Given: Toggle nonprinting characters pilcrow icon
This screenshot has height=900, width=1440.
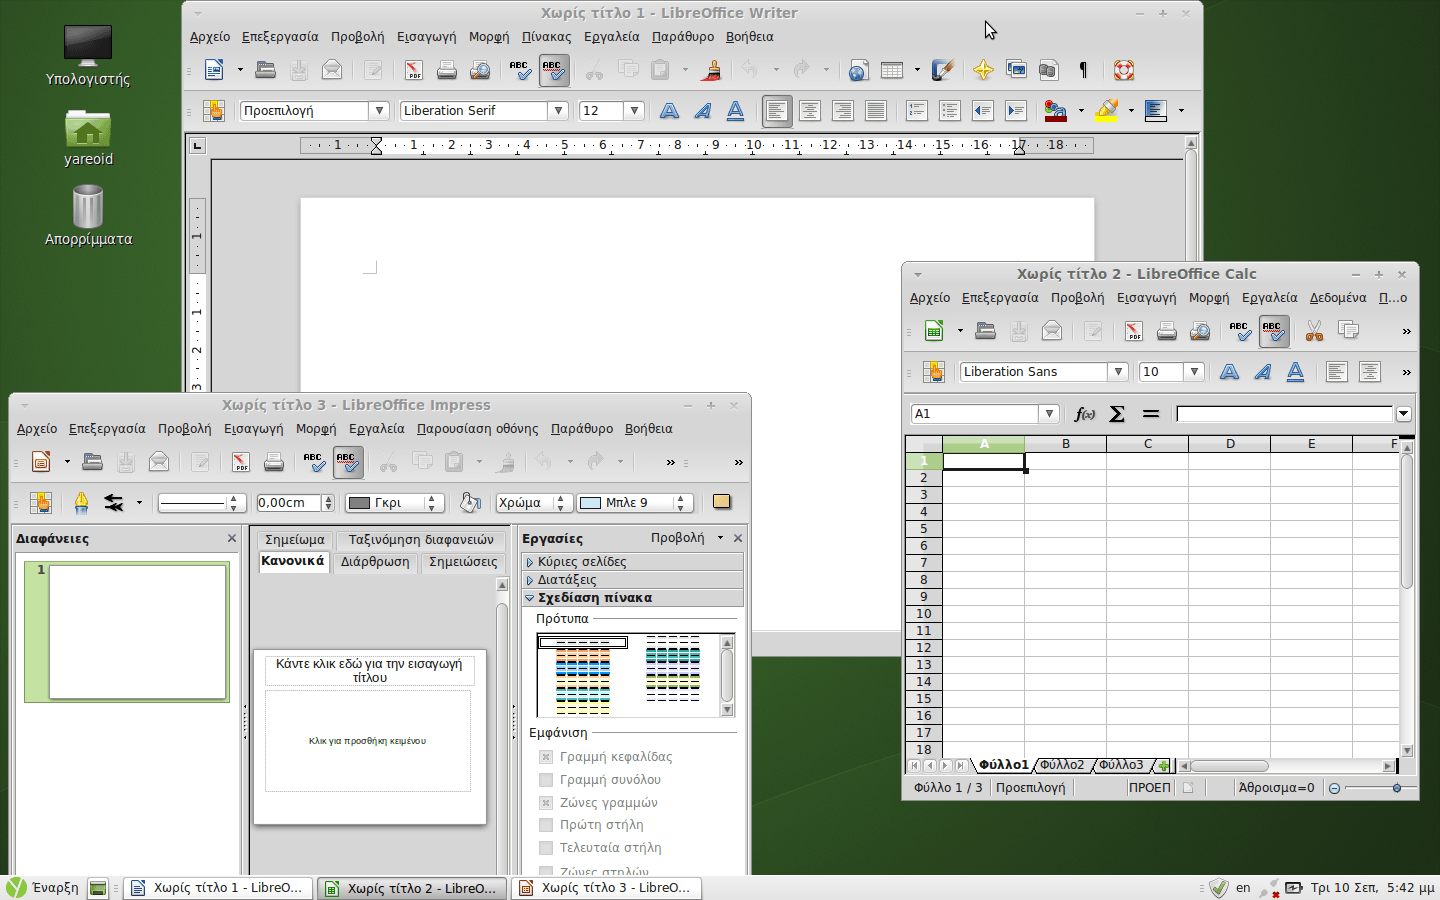Looking at the screenshot, I should (x=1083, y=70).
